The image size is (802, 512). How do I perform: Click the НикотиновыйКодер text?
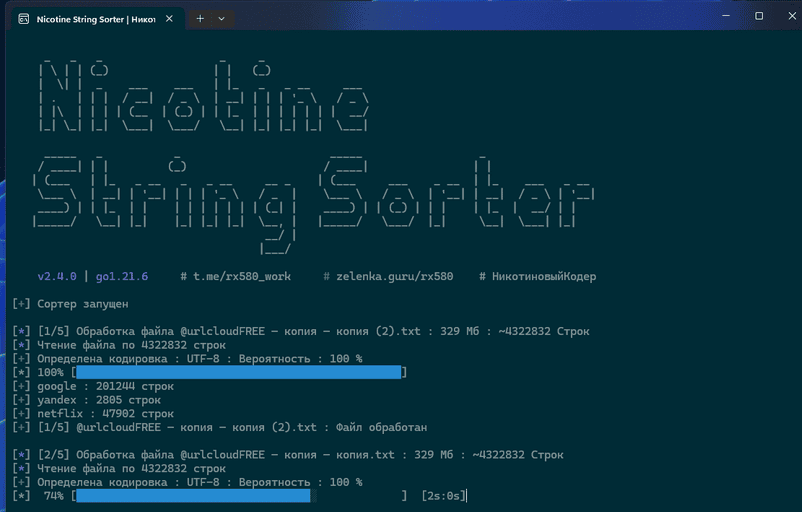[544, 277]
